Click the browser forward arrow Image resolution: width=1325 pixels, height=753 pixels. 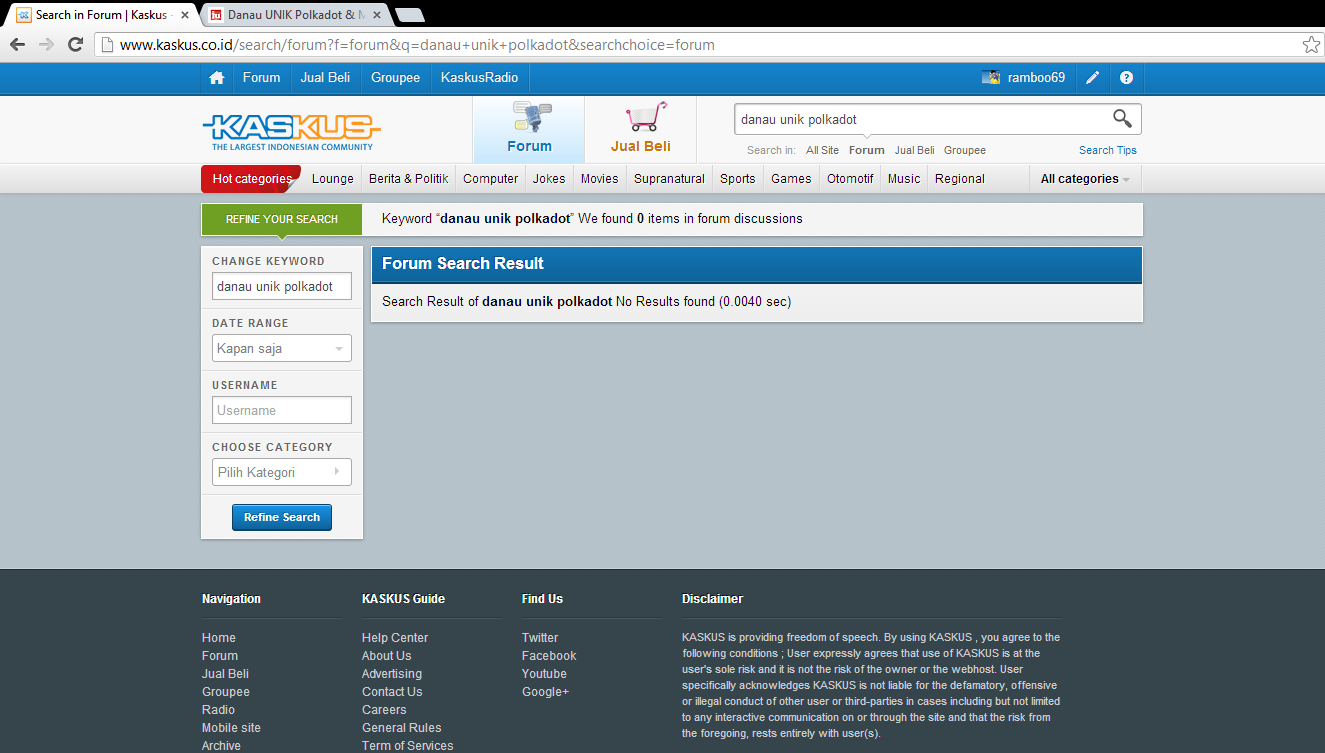click(46, 44)
